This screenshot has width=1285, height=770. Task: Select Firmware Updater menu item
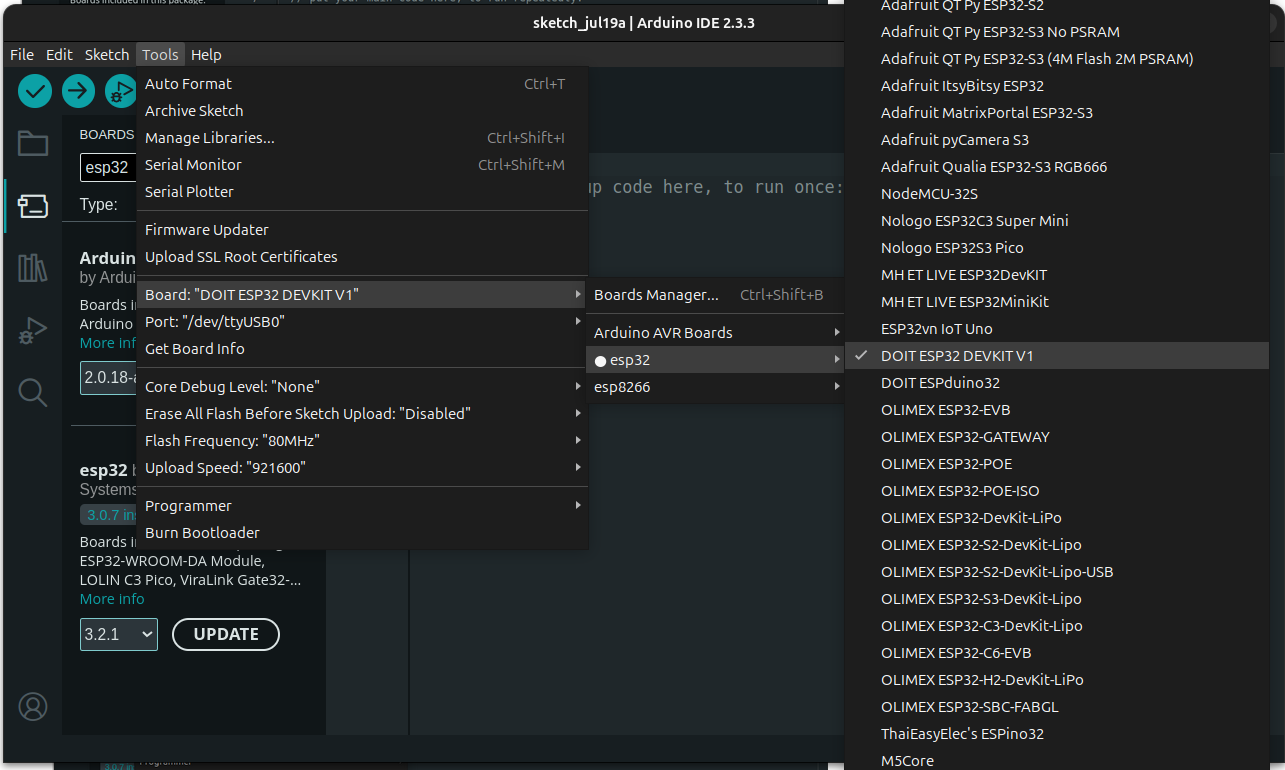tap(362, 230)
